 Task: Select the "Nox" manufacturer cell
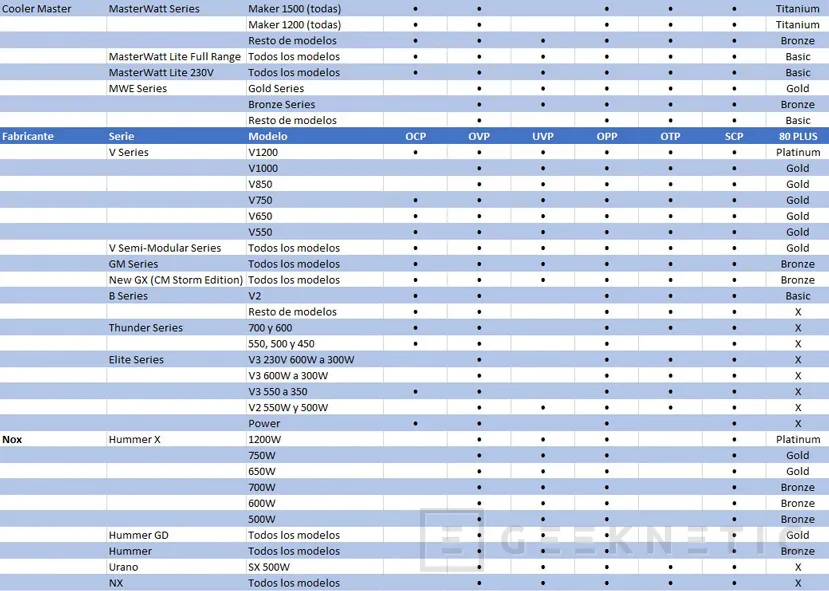coord(12,439)
